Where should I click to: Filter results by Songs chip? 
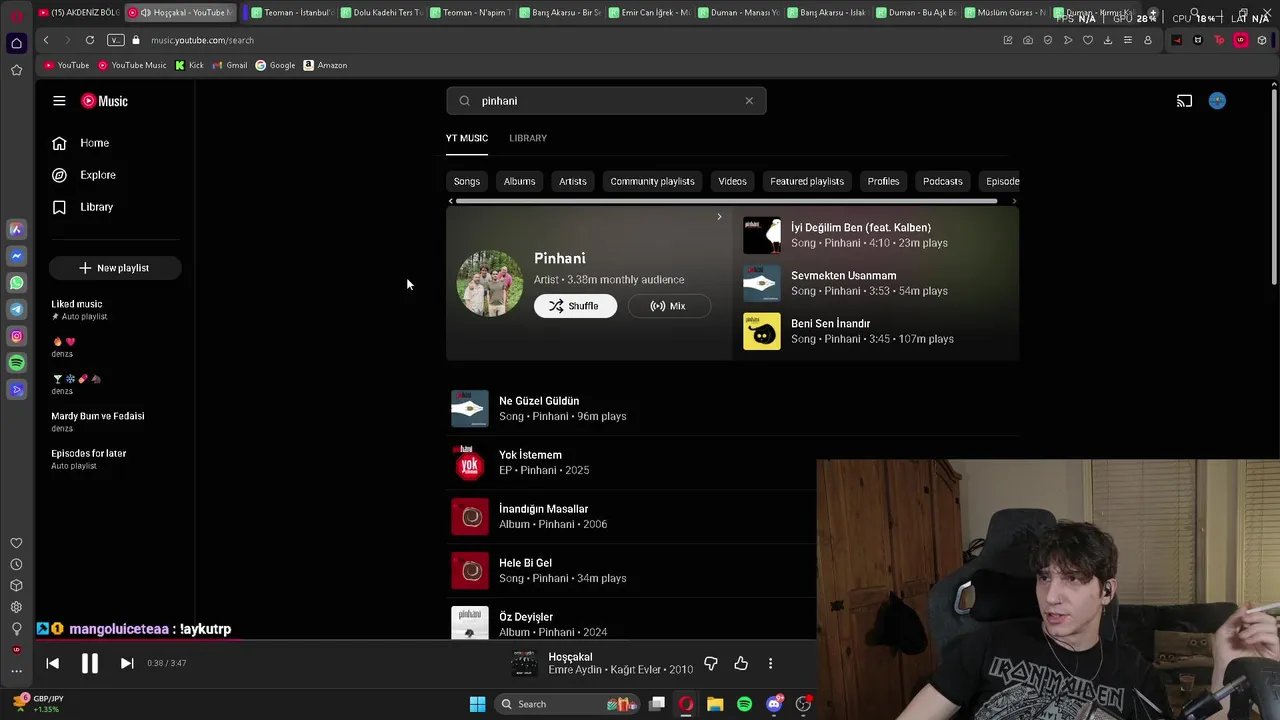click(467, 181)
